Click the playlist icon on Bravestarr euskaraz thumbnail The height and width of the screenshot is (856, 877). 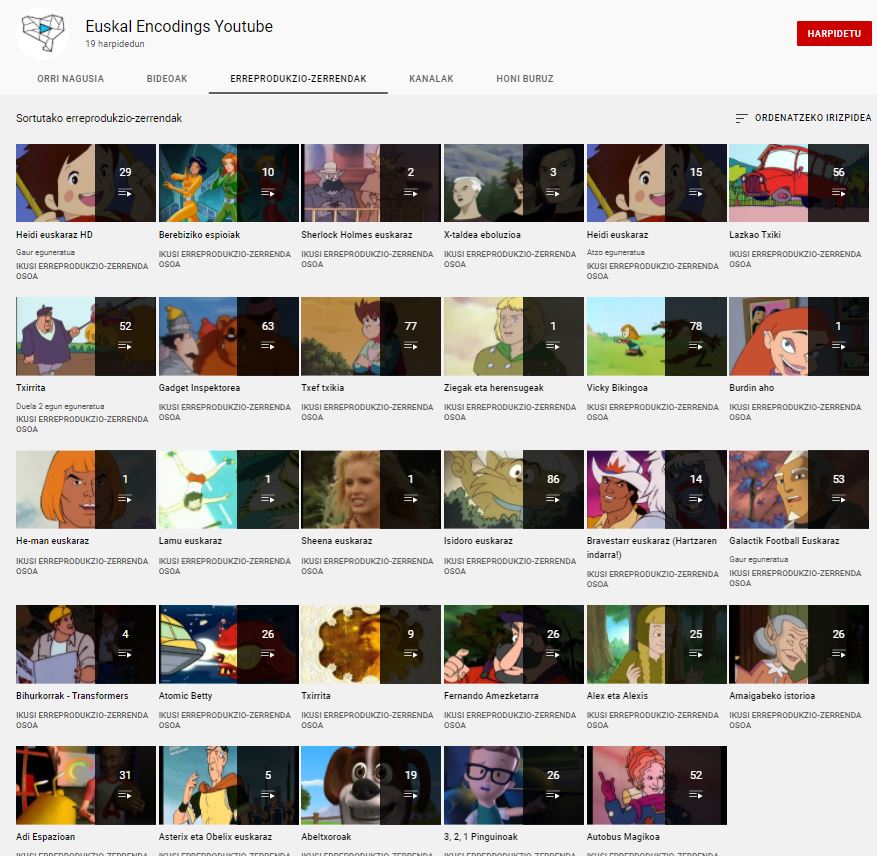pyautogui.click(x=696, y=499)
